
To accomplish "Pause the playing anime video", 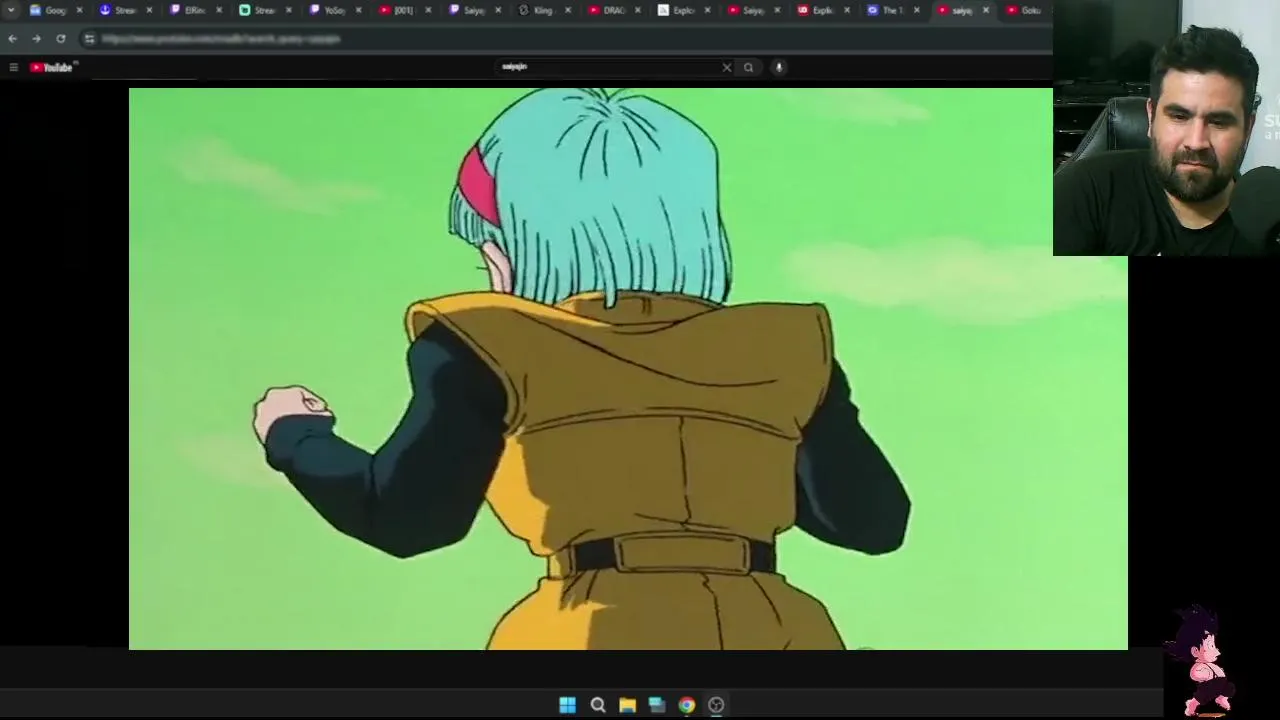I will [x=628, y=369].
